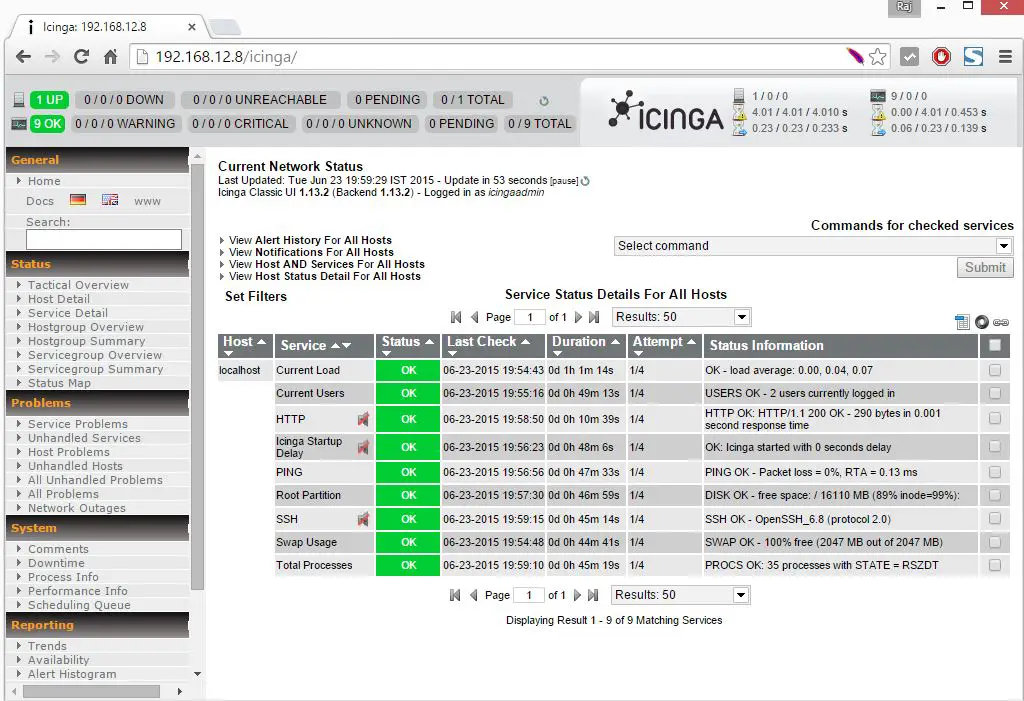Click next page arrow in lower pager

click(577, 595)
